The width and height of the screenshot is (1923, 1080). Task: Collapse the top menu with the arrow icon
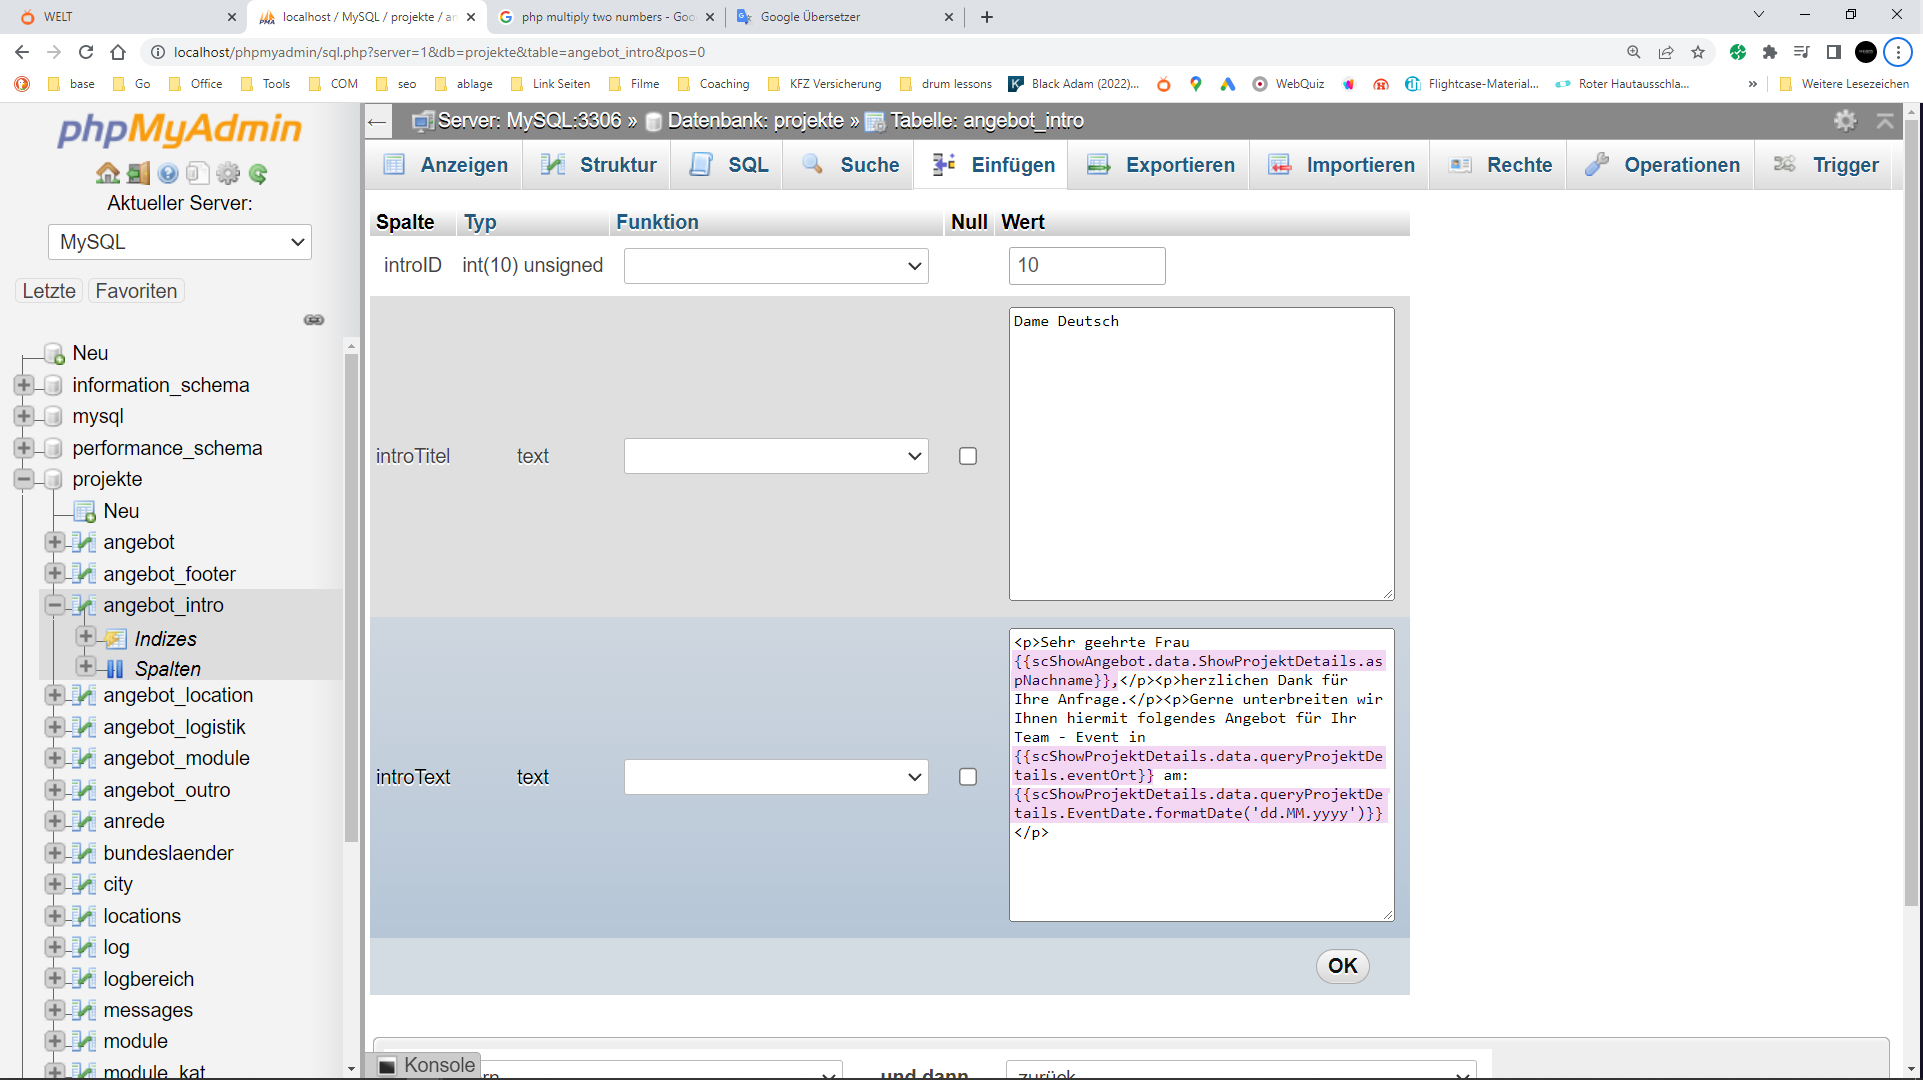(1886, 120)
